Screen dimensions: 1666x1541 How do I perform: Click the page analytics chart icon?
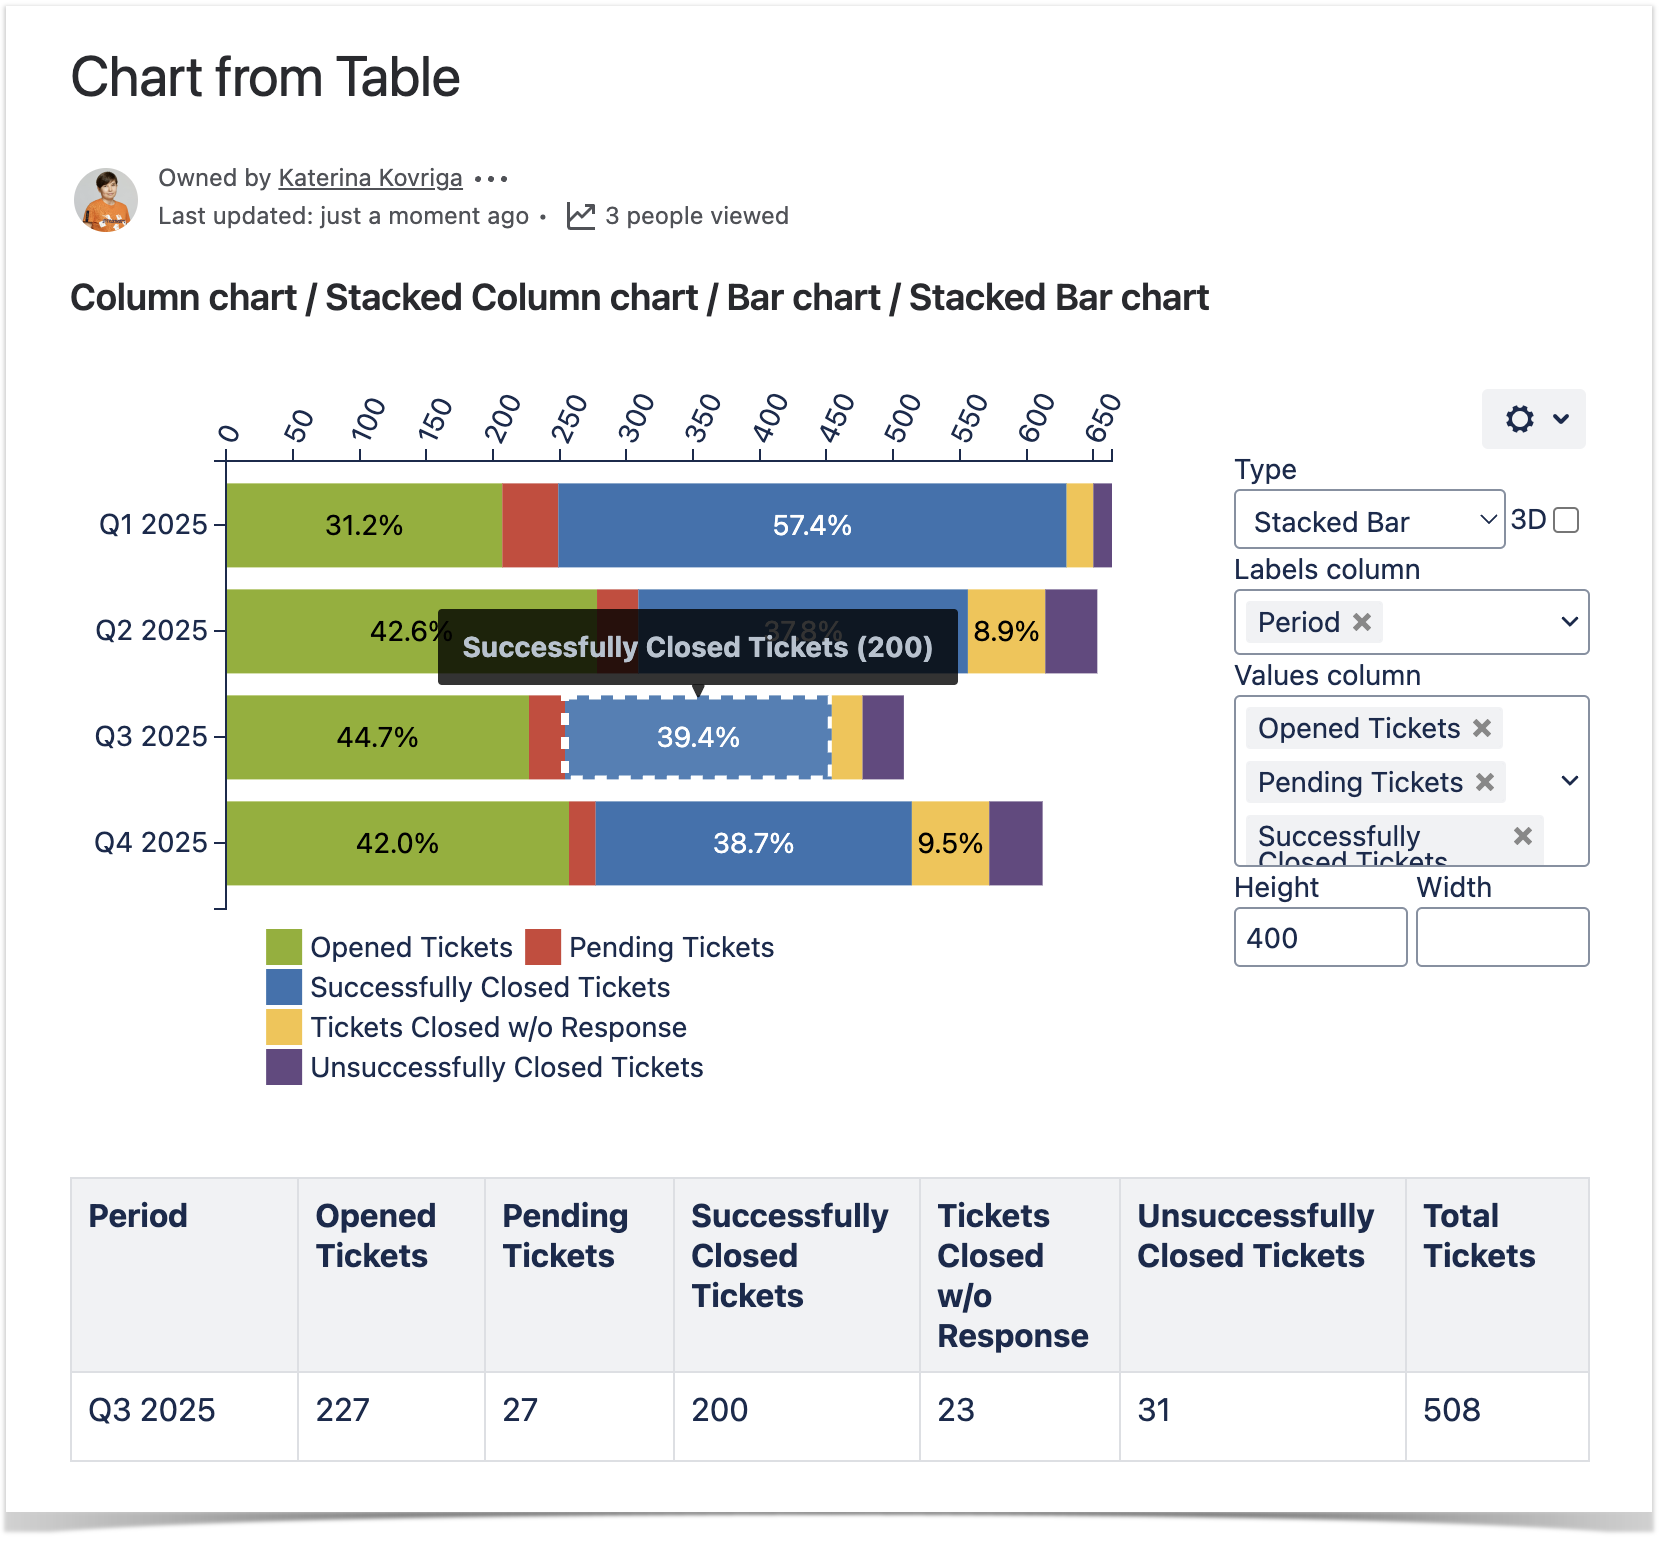pyautogui.click(x=581, y=216)
